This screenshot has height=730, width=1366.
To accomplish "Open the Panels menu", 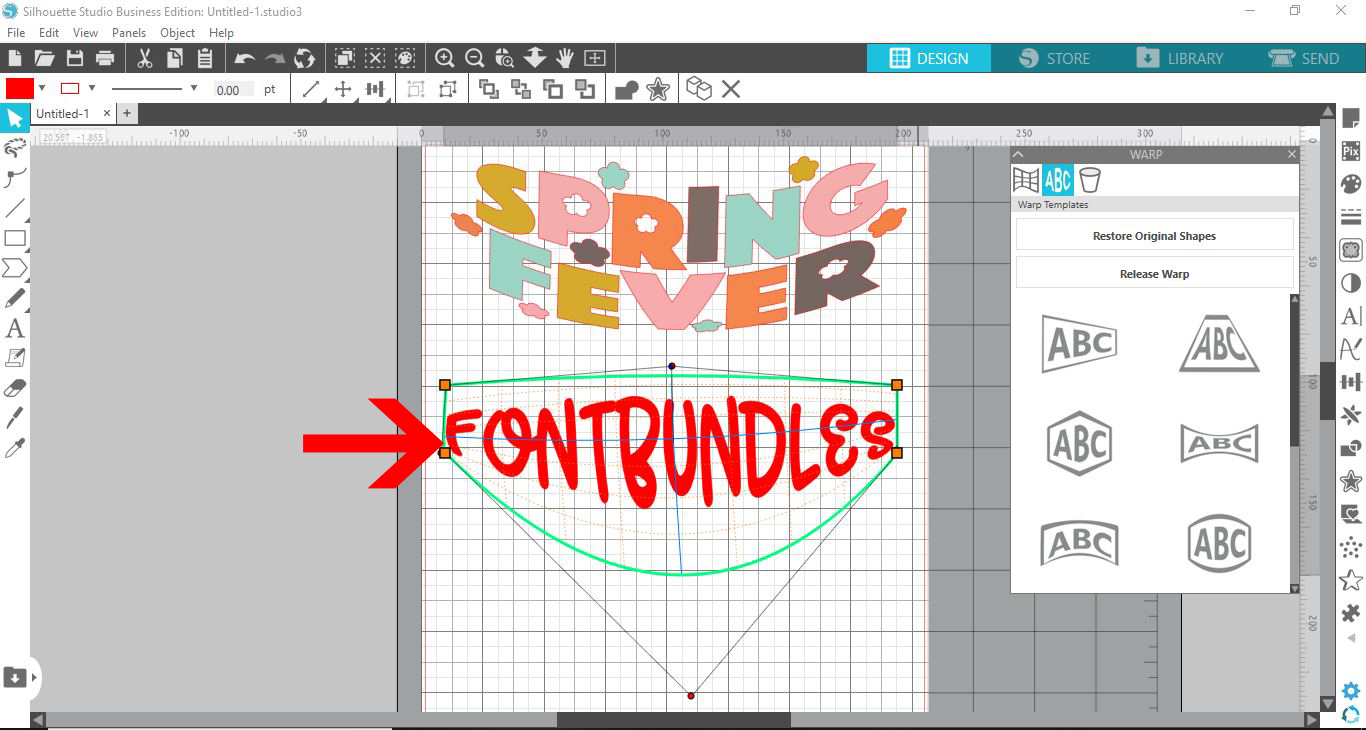I will point(129,33).
